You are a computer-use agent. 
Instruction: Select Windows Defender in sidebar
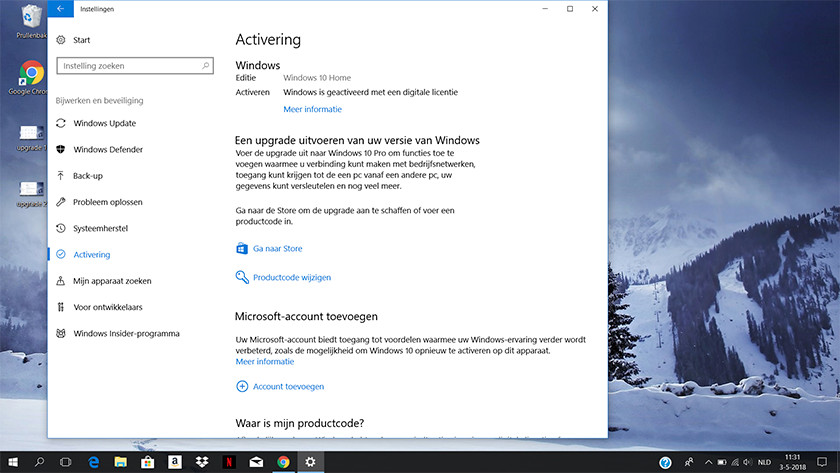tap(107, 150)
